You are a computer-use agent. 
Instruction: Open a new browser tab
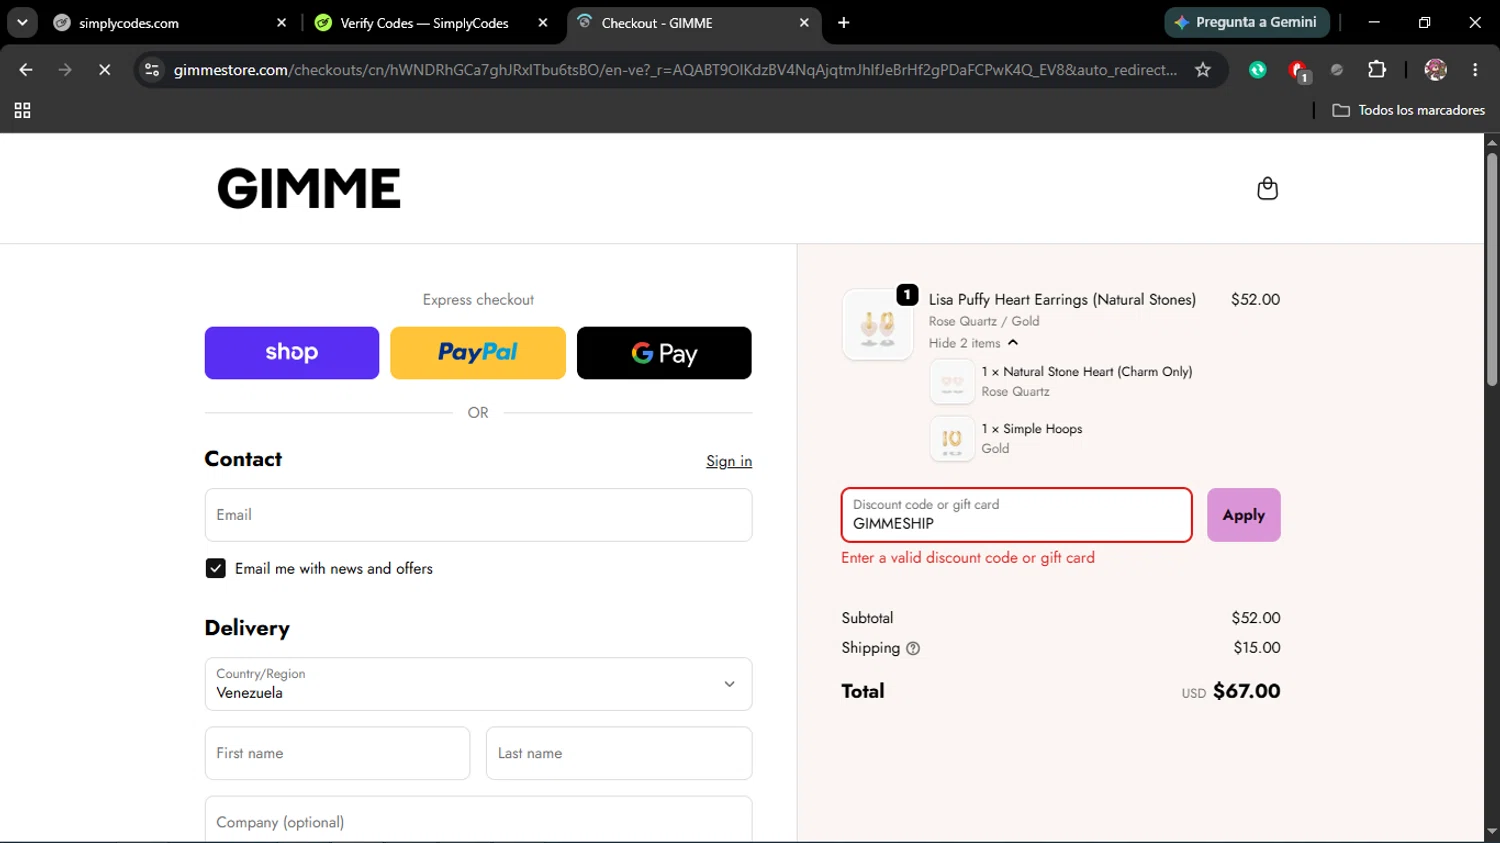tap(844, 23)
